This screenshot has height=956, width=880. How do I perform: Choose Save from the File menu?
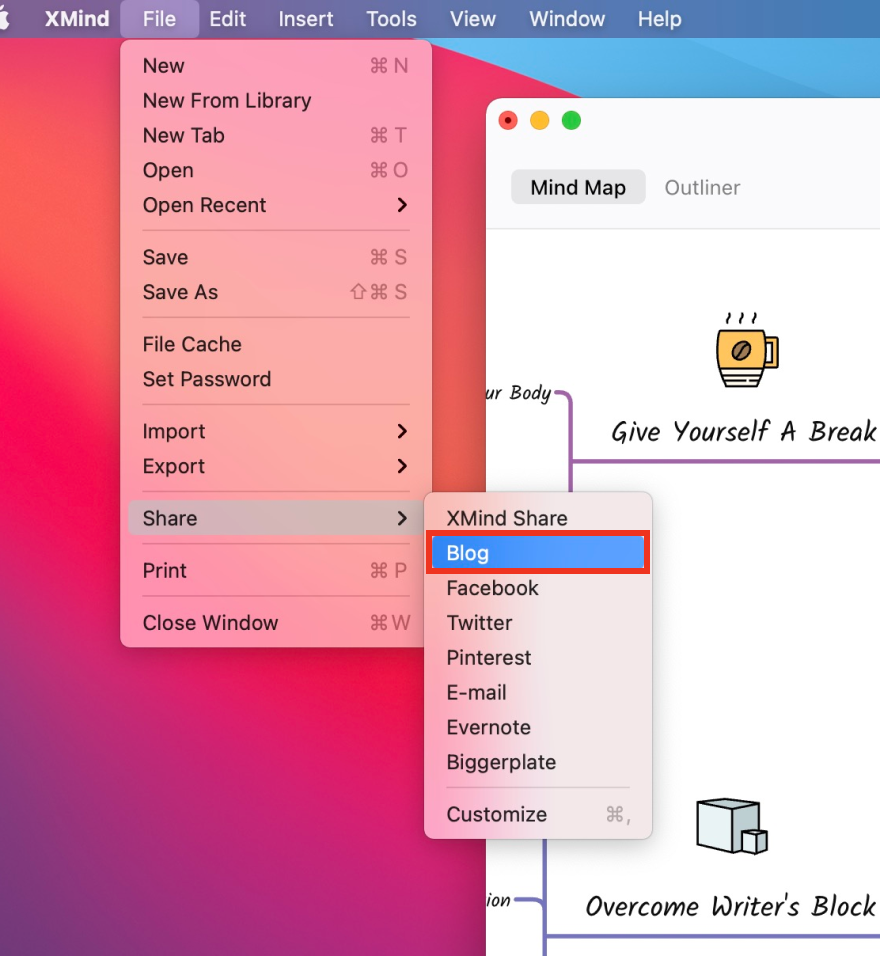point(276,257)
